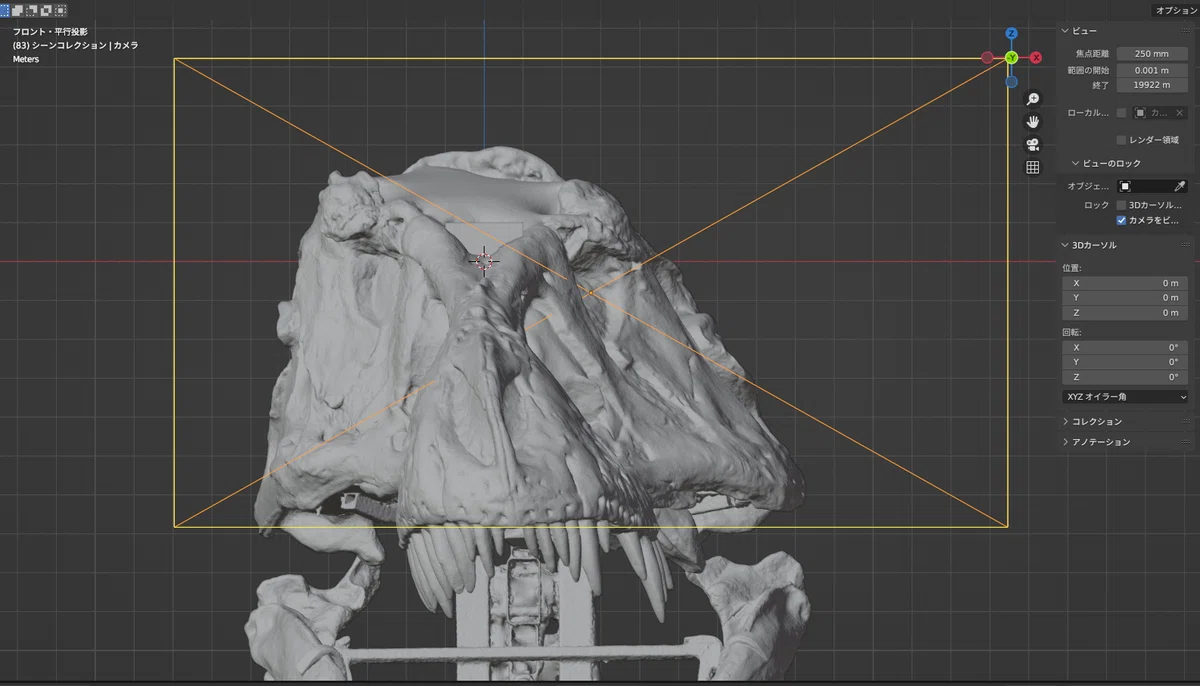Click the green Y axis gizmo ball
Screen dimensions: 1200x686
pyautogui.click(x=1011, y=58)
